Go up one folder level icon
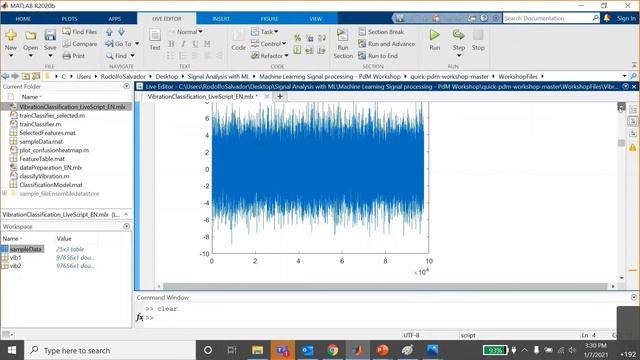The width and height of the screenshot is (640, 360). click(26, 76)
